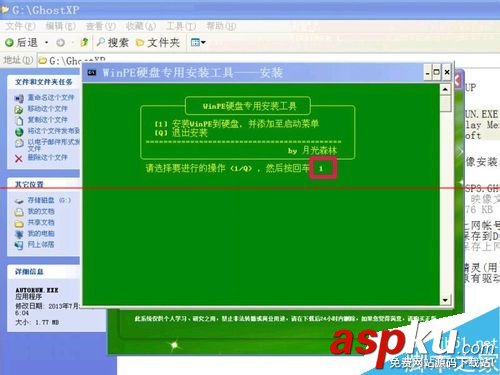Click the console scrollbar down arrow
This screenshot has width=500, height=375.
click(445, 300)
